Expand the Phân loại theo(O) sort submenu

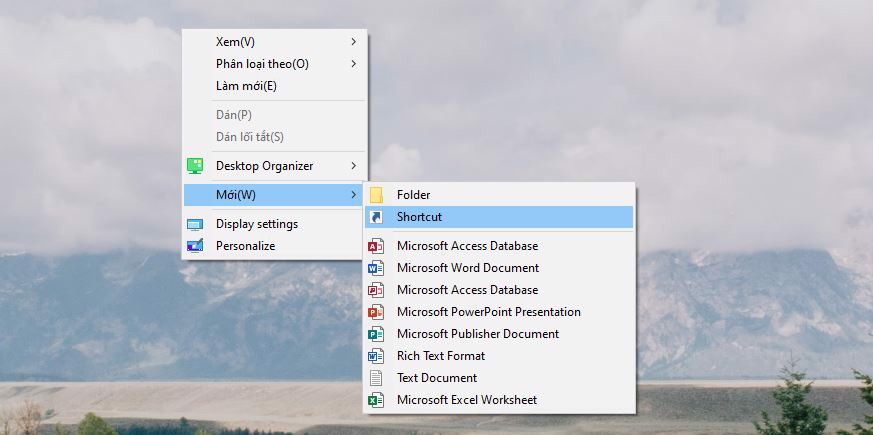pyautogui.click(x=274, y=64)
